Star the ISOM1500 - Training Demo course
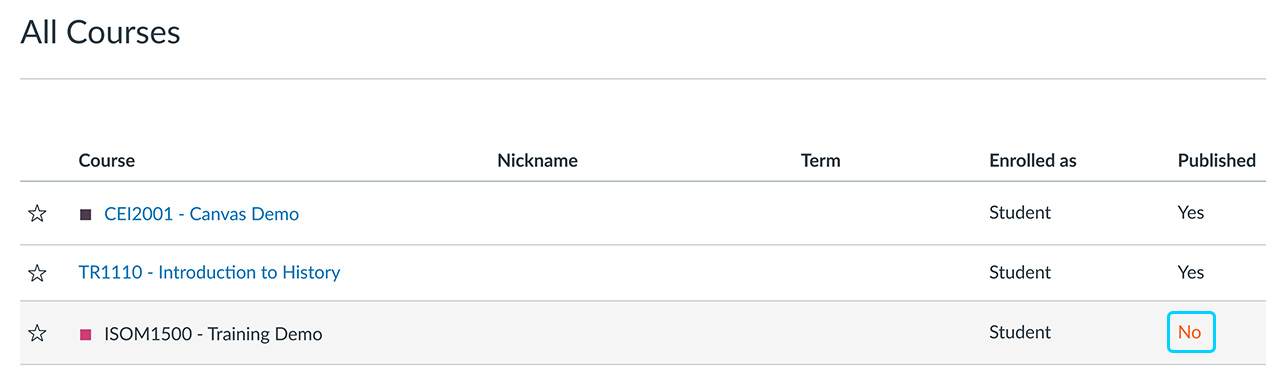Screen dimensions: 1280x385 (x=37, y=333)
